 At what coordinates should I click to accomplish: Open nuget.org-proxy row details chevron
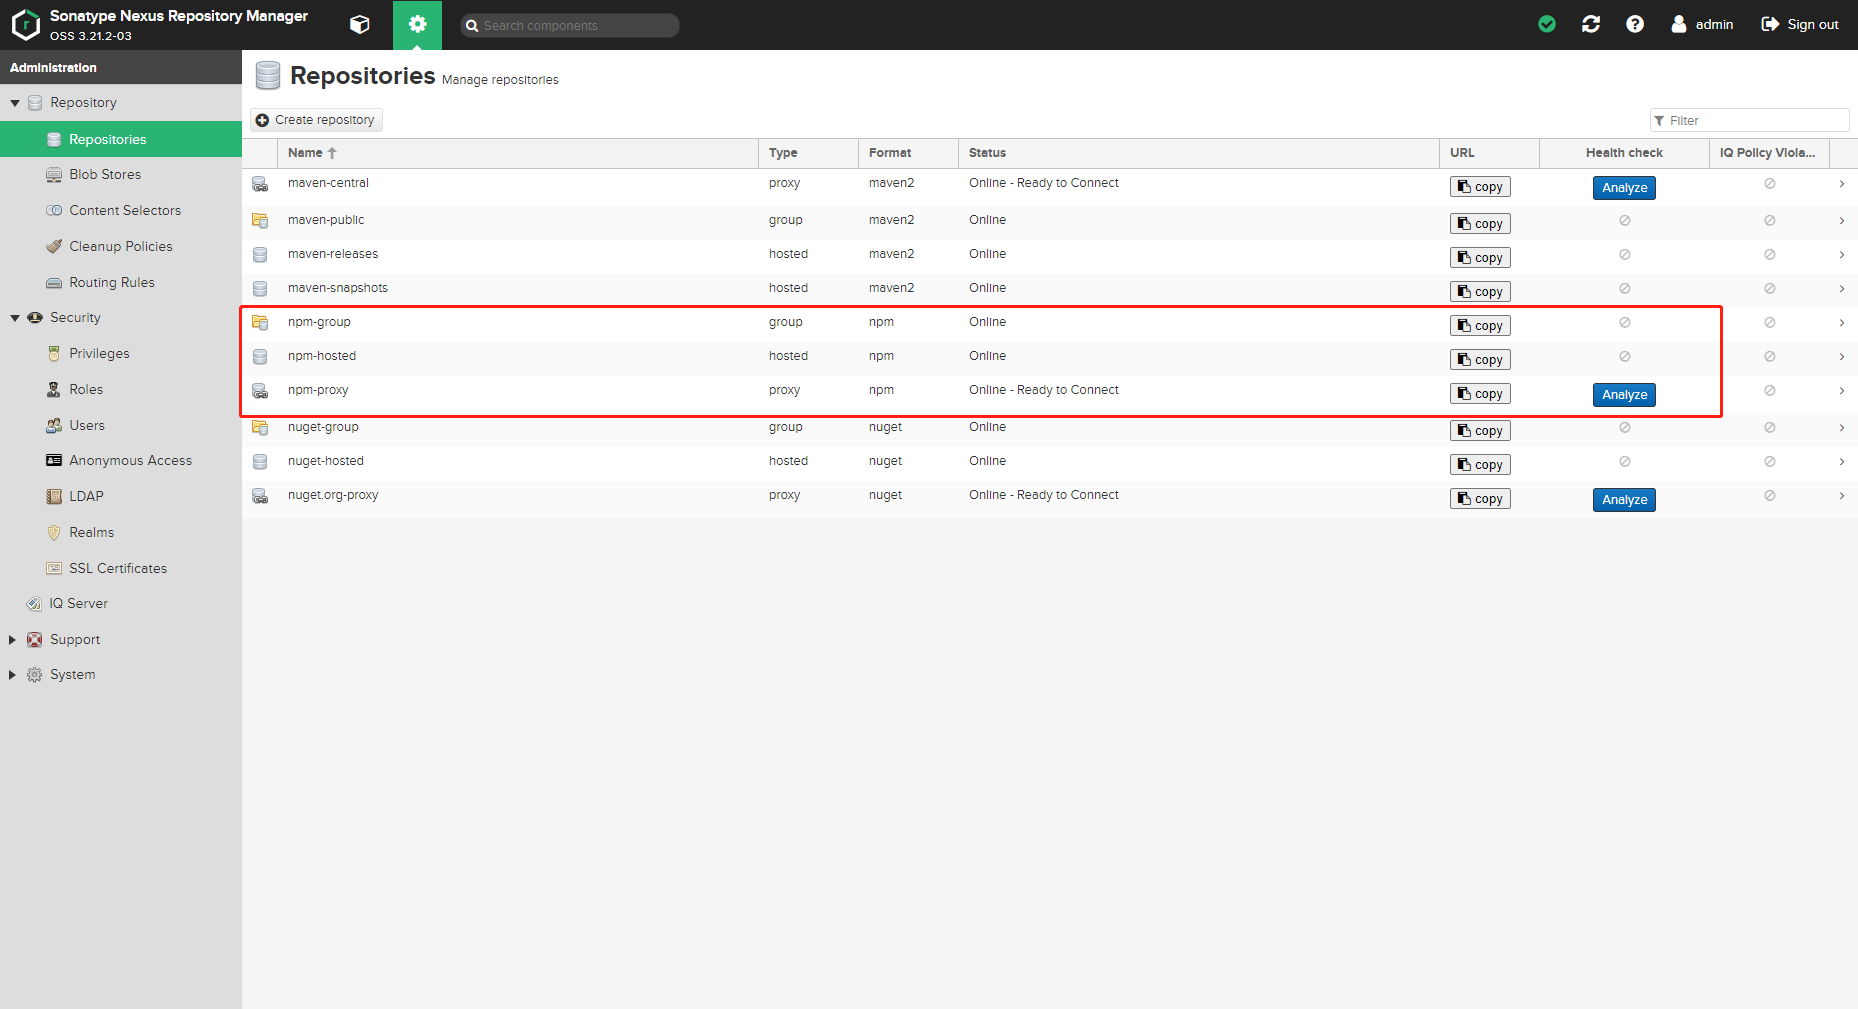[x=1842, y=496]
